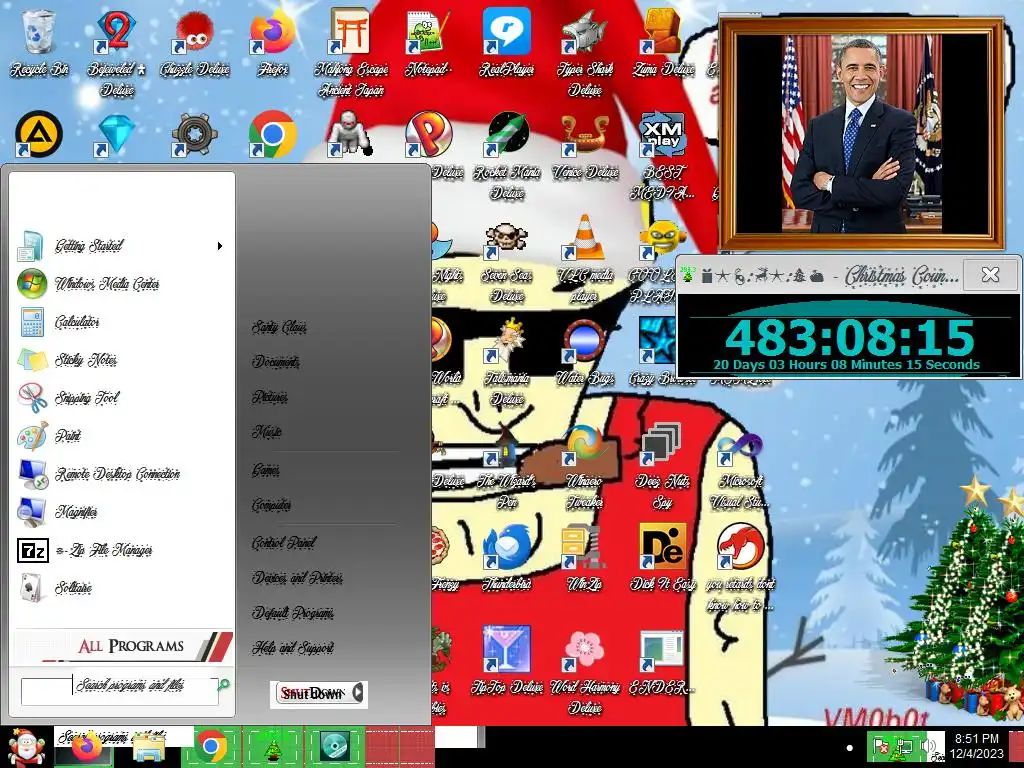Open Chuzzle Deluxe desktop shortcut
The image size is (1024, 768).
(x=195, y=43)
